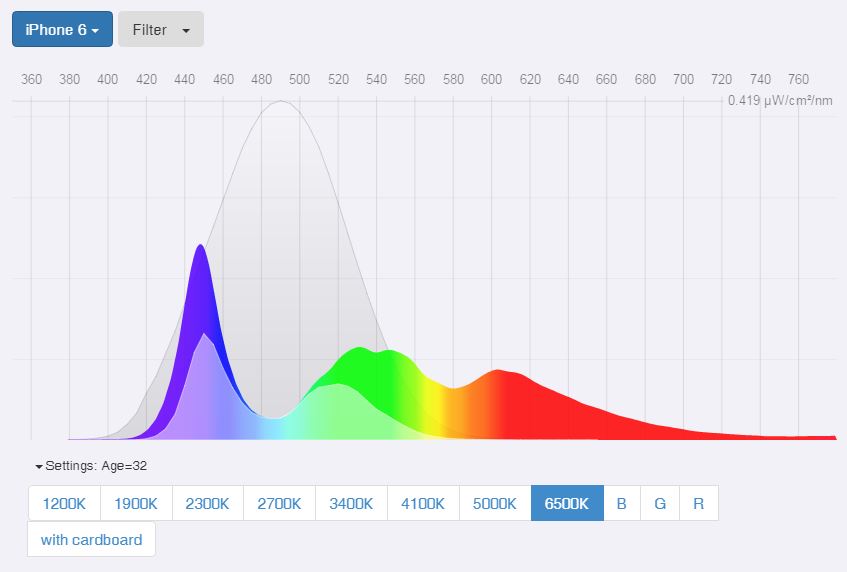Image resolution: width=847 pixels, height=572 pixels.
Task: Open the iPhone 6 device dropdown
Action: [62, 30]
